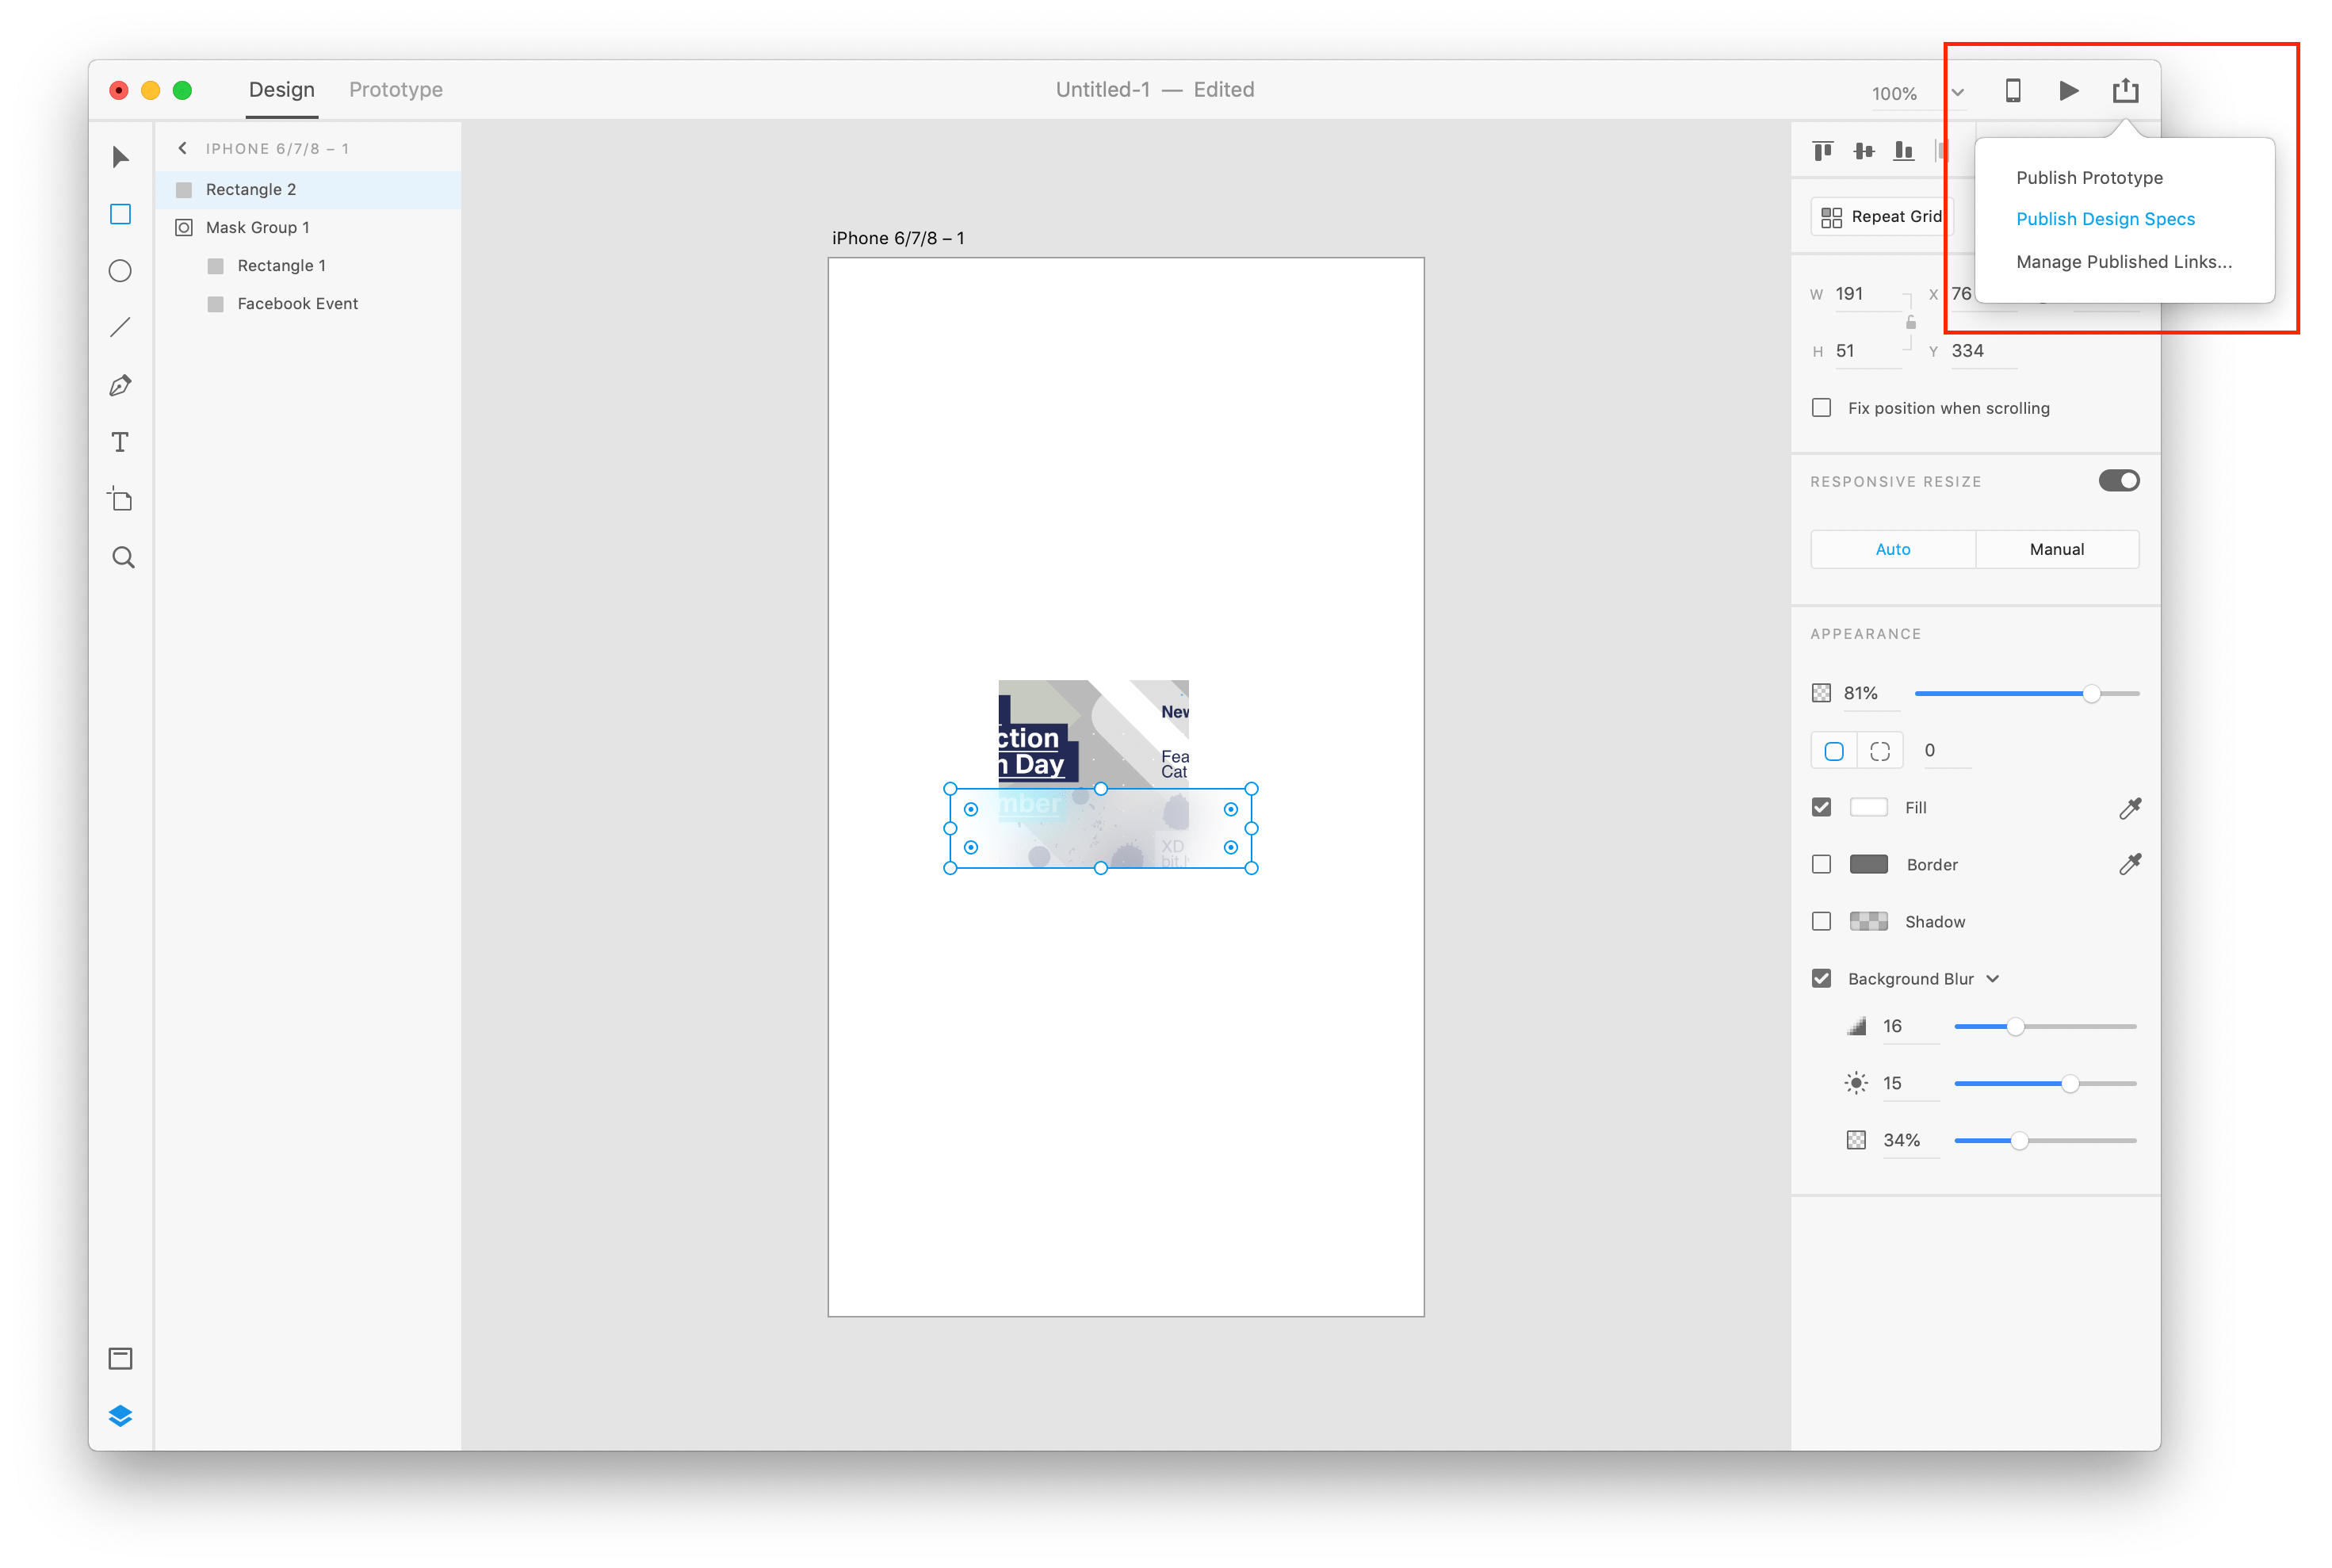
Task: Click the Manual resize button
Action: point(2056,549)
